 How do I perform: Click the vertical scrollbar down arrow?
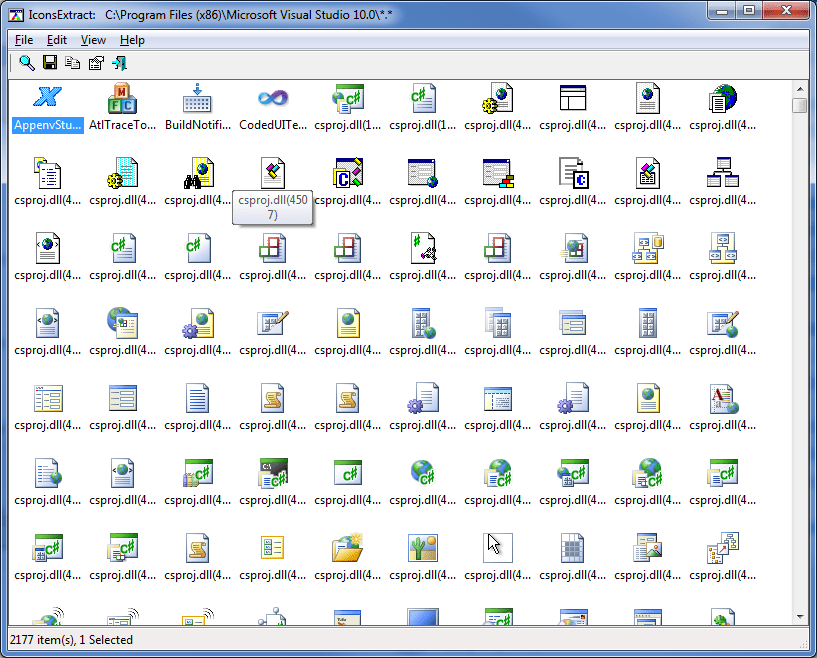pos(800,617)
